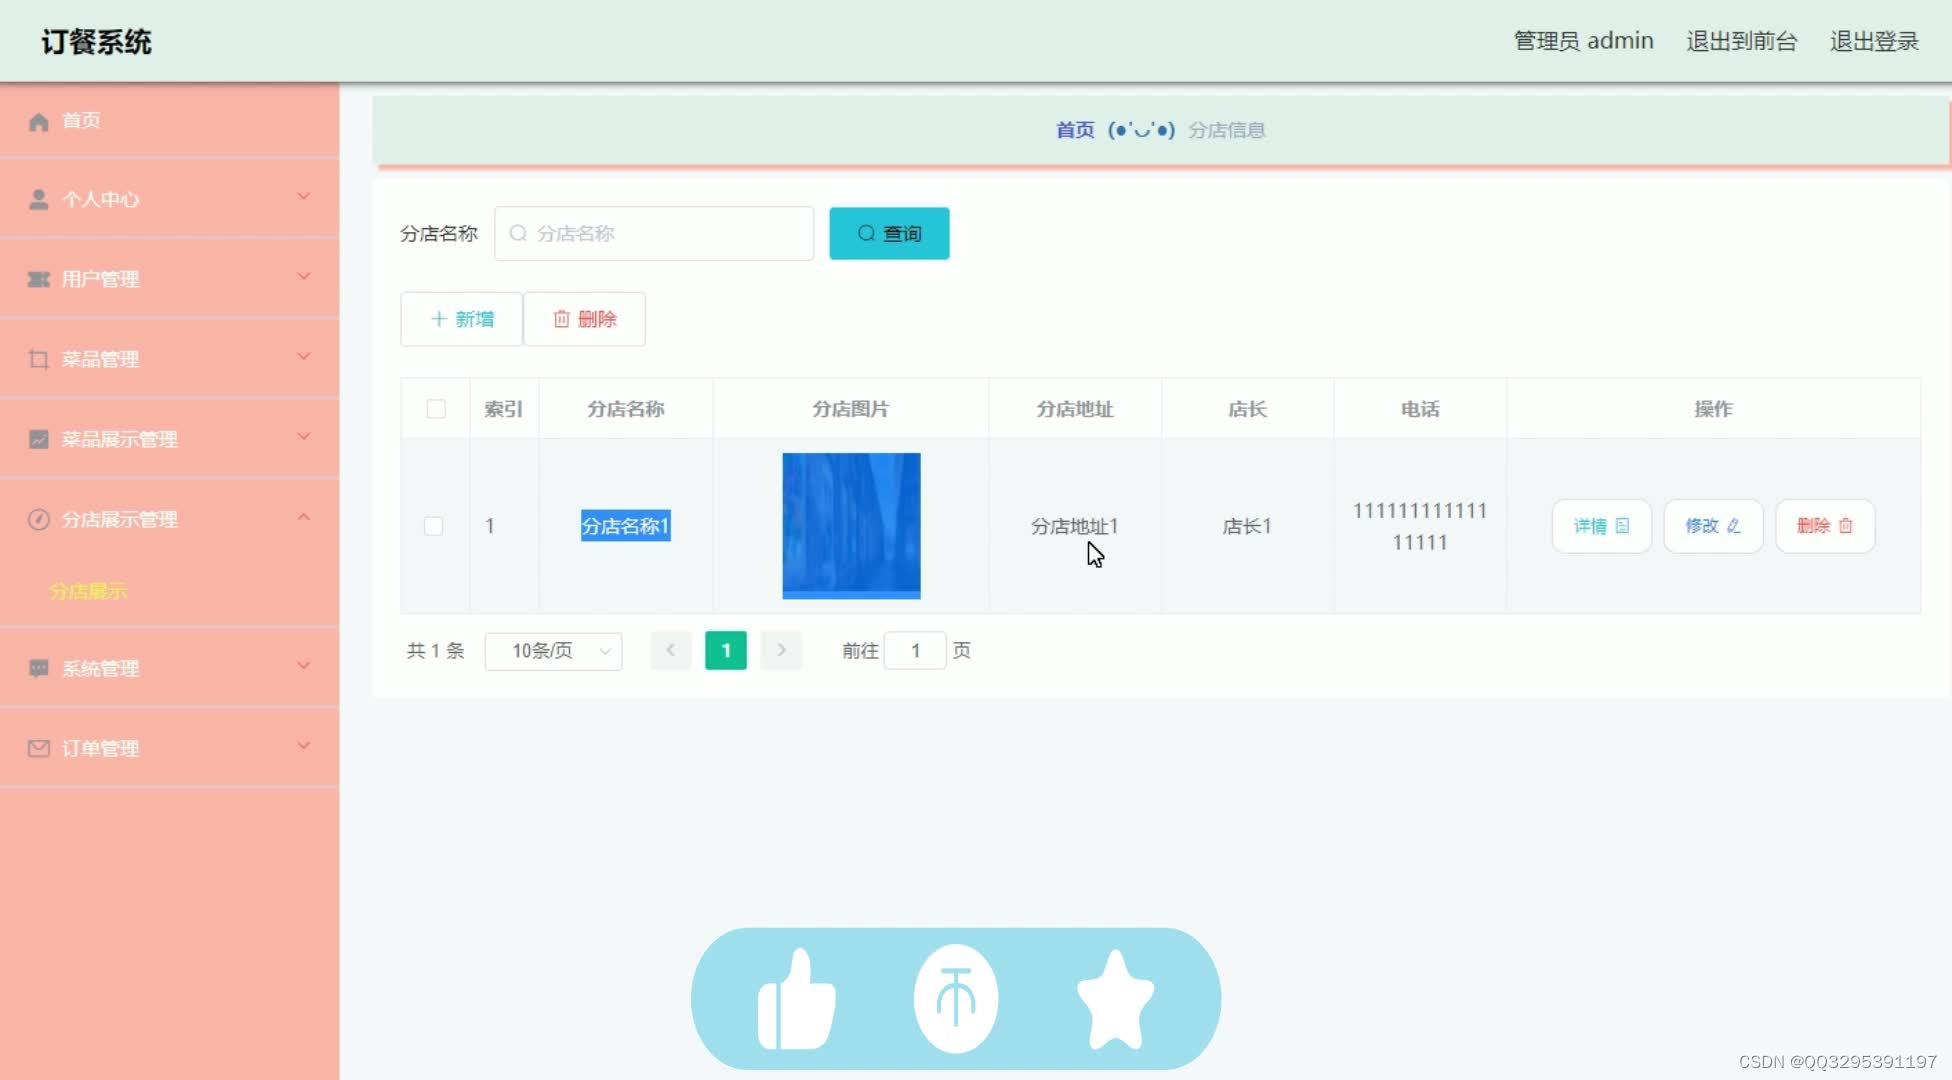Click the 分店名称 column header
This screenshot has width=1952, height=1080.
(626, 409)
